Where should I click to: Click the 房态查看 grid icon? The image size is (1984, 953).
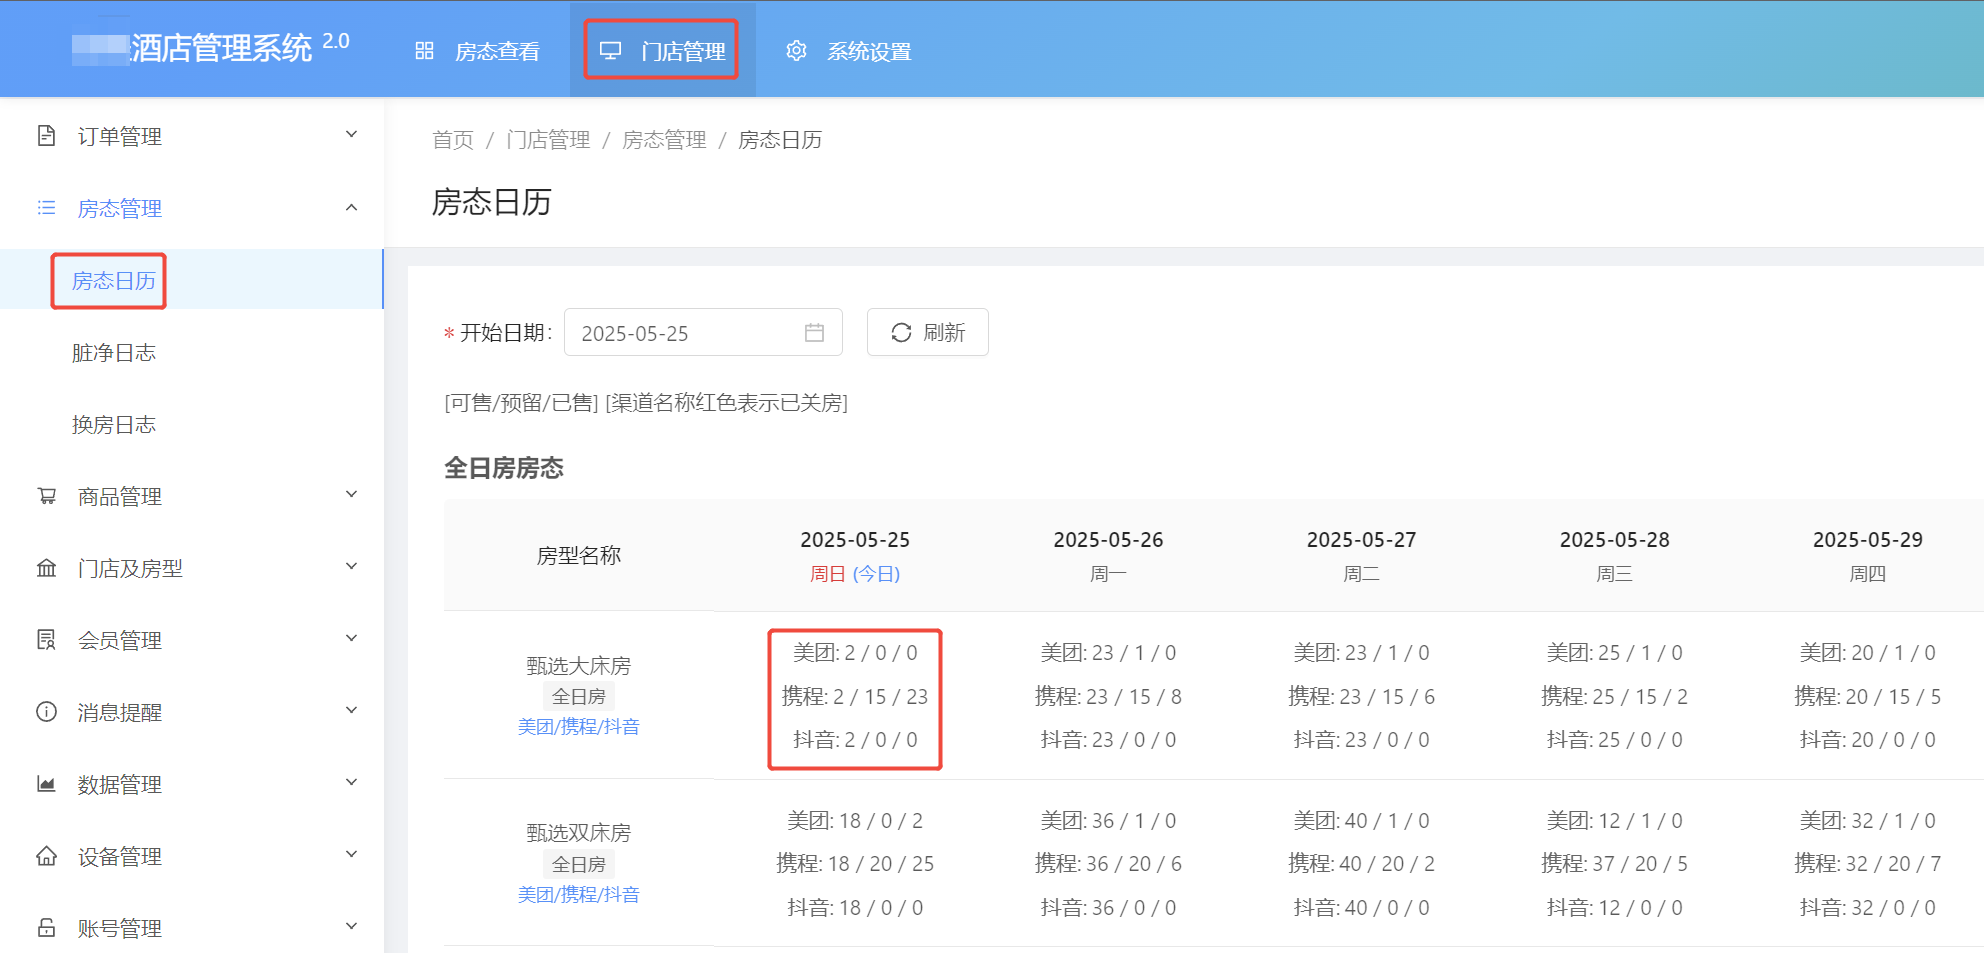pyautogui.click(x=424, y=51)
